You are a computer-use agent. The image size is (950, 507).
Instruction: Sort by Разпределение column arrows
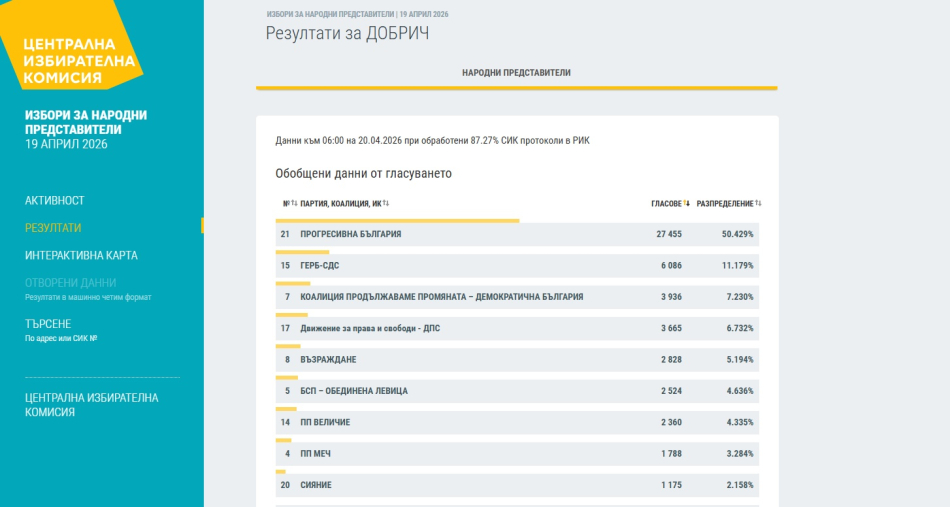point(758,204)
